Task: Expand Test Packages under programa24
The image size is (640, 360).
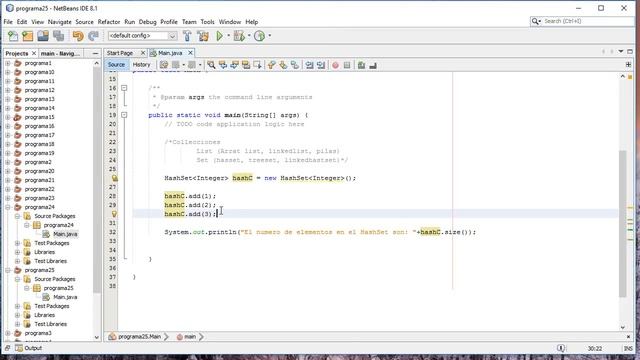Action: click(18, 243)
